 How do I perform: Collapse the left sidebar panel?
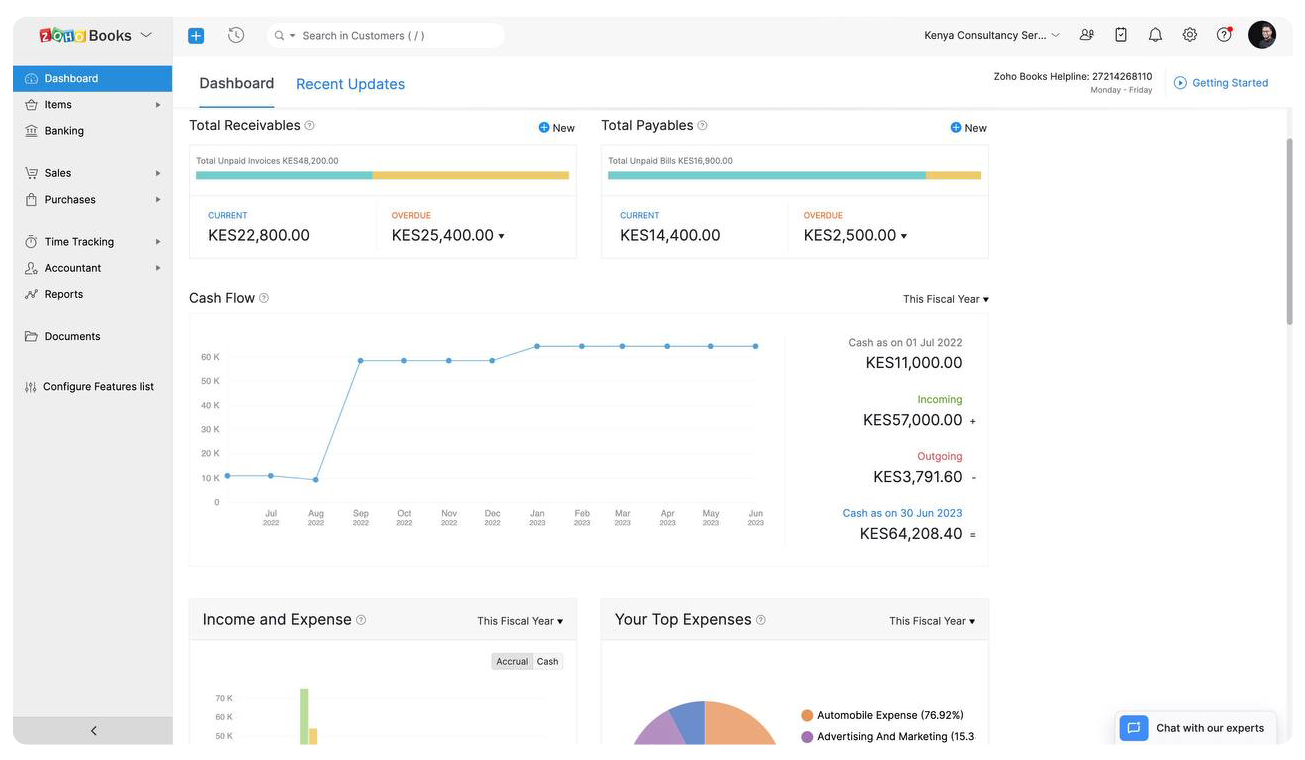[92, 731]
